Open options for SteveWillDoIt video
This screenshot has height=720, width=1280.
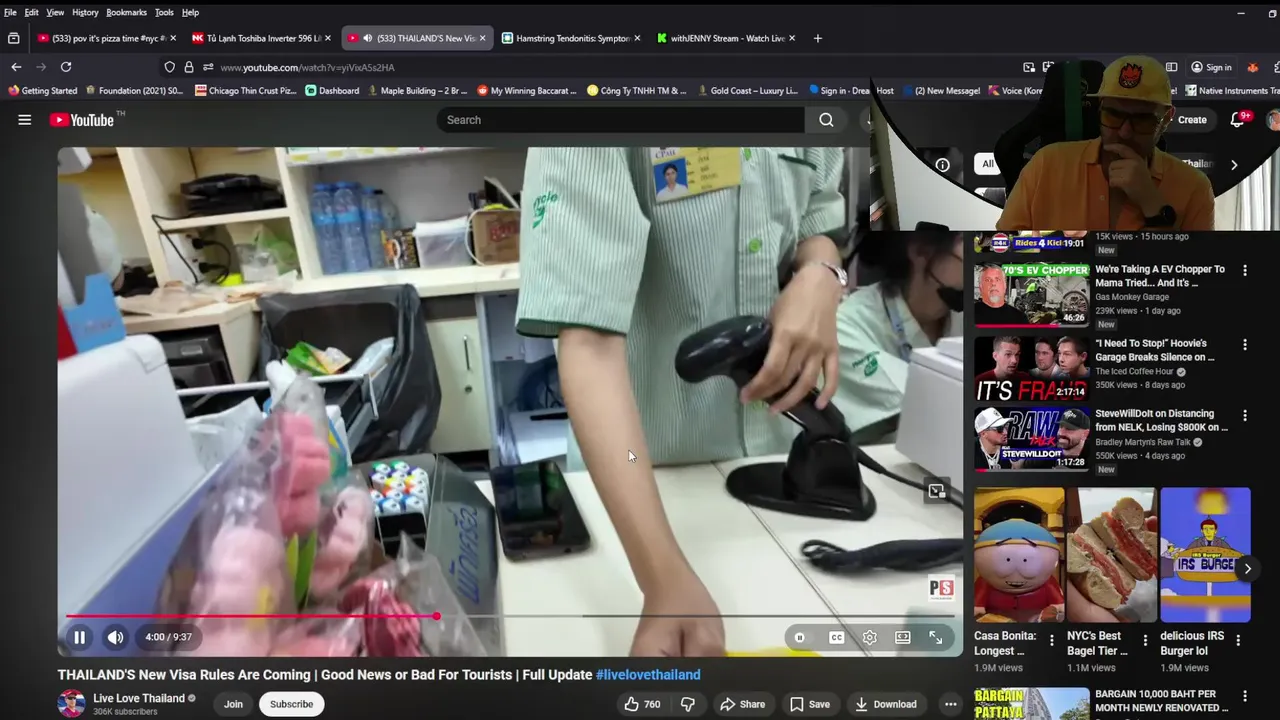pos(1245,415)
